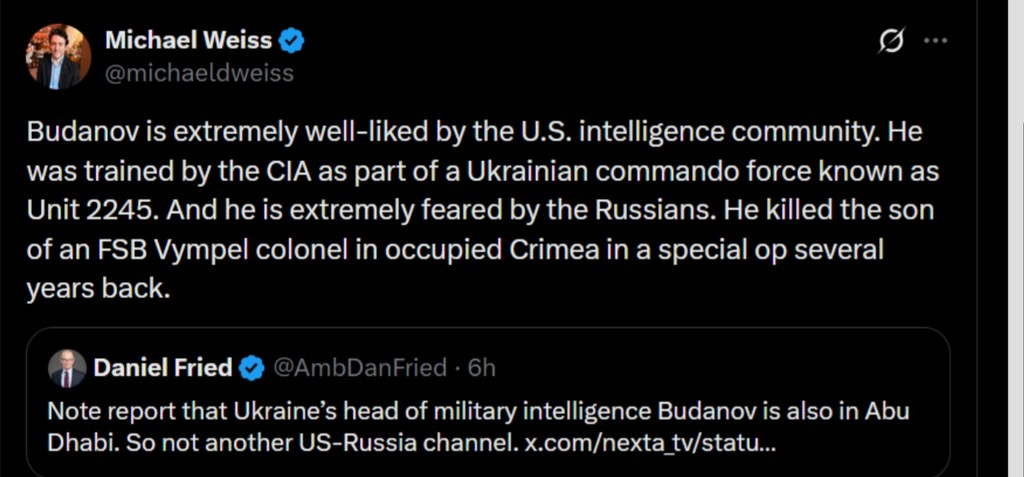Image resolution: width=1024 pixels, height=477 pixels.
Task: Open the Daniel Fried name in quote
Action: point(164,369)
